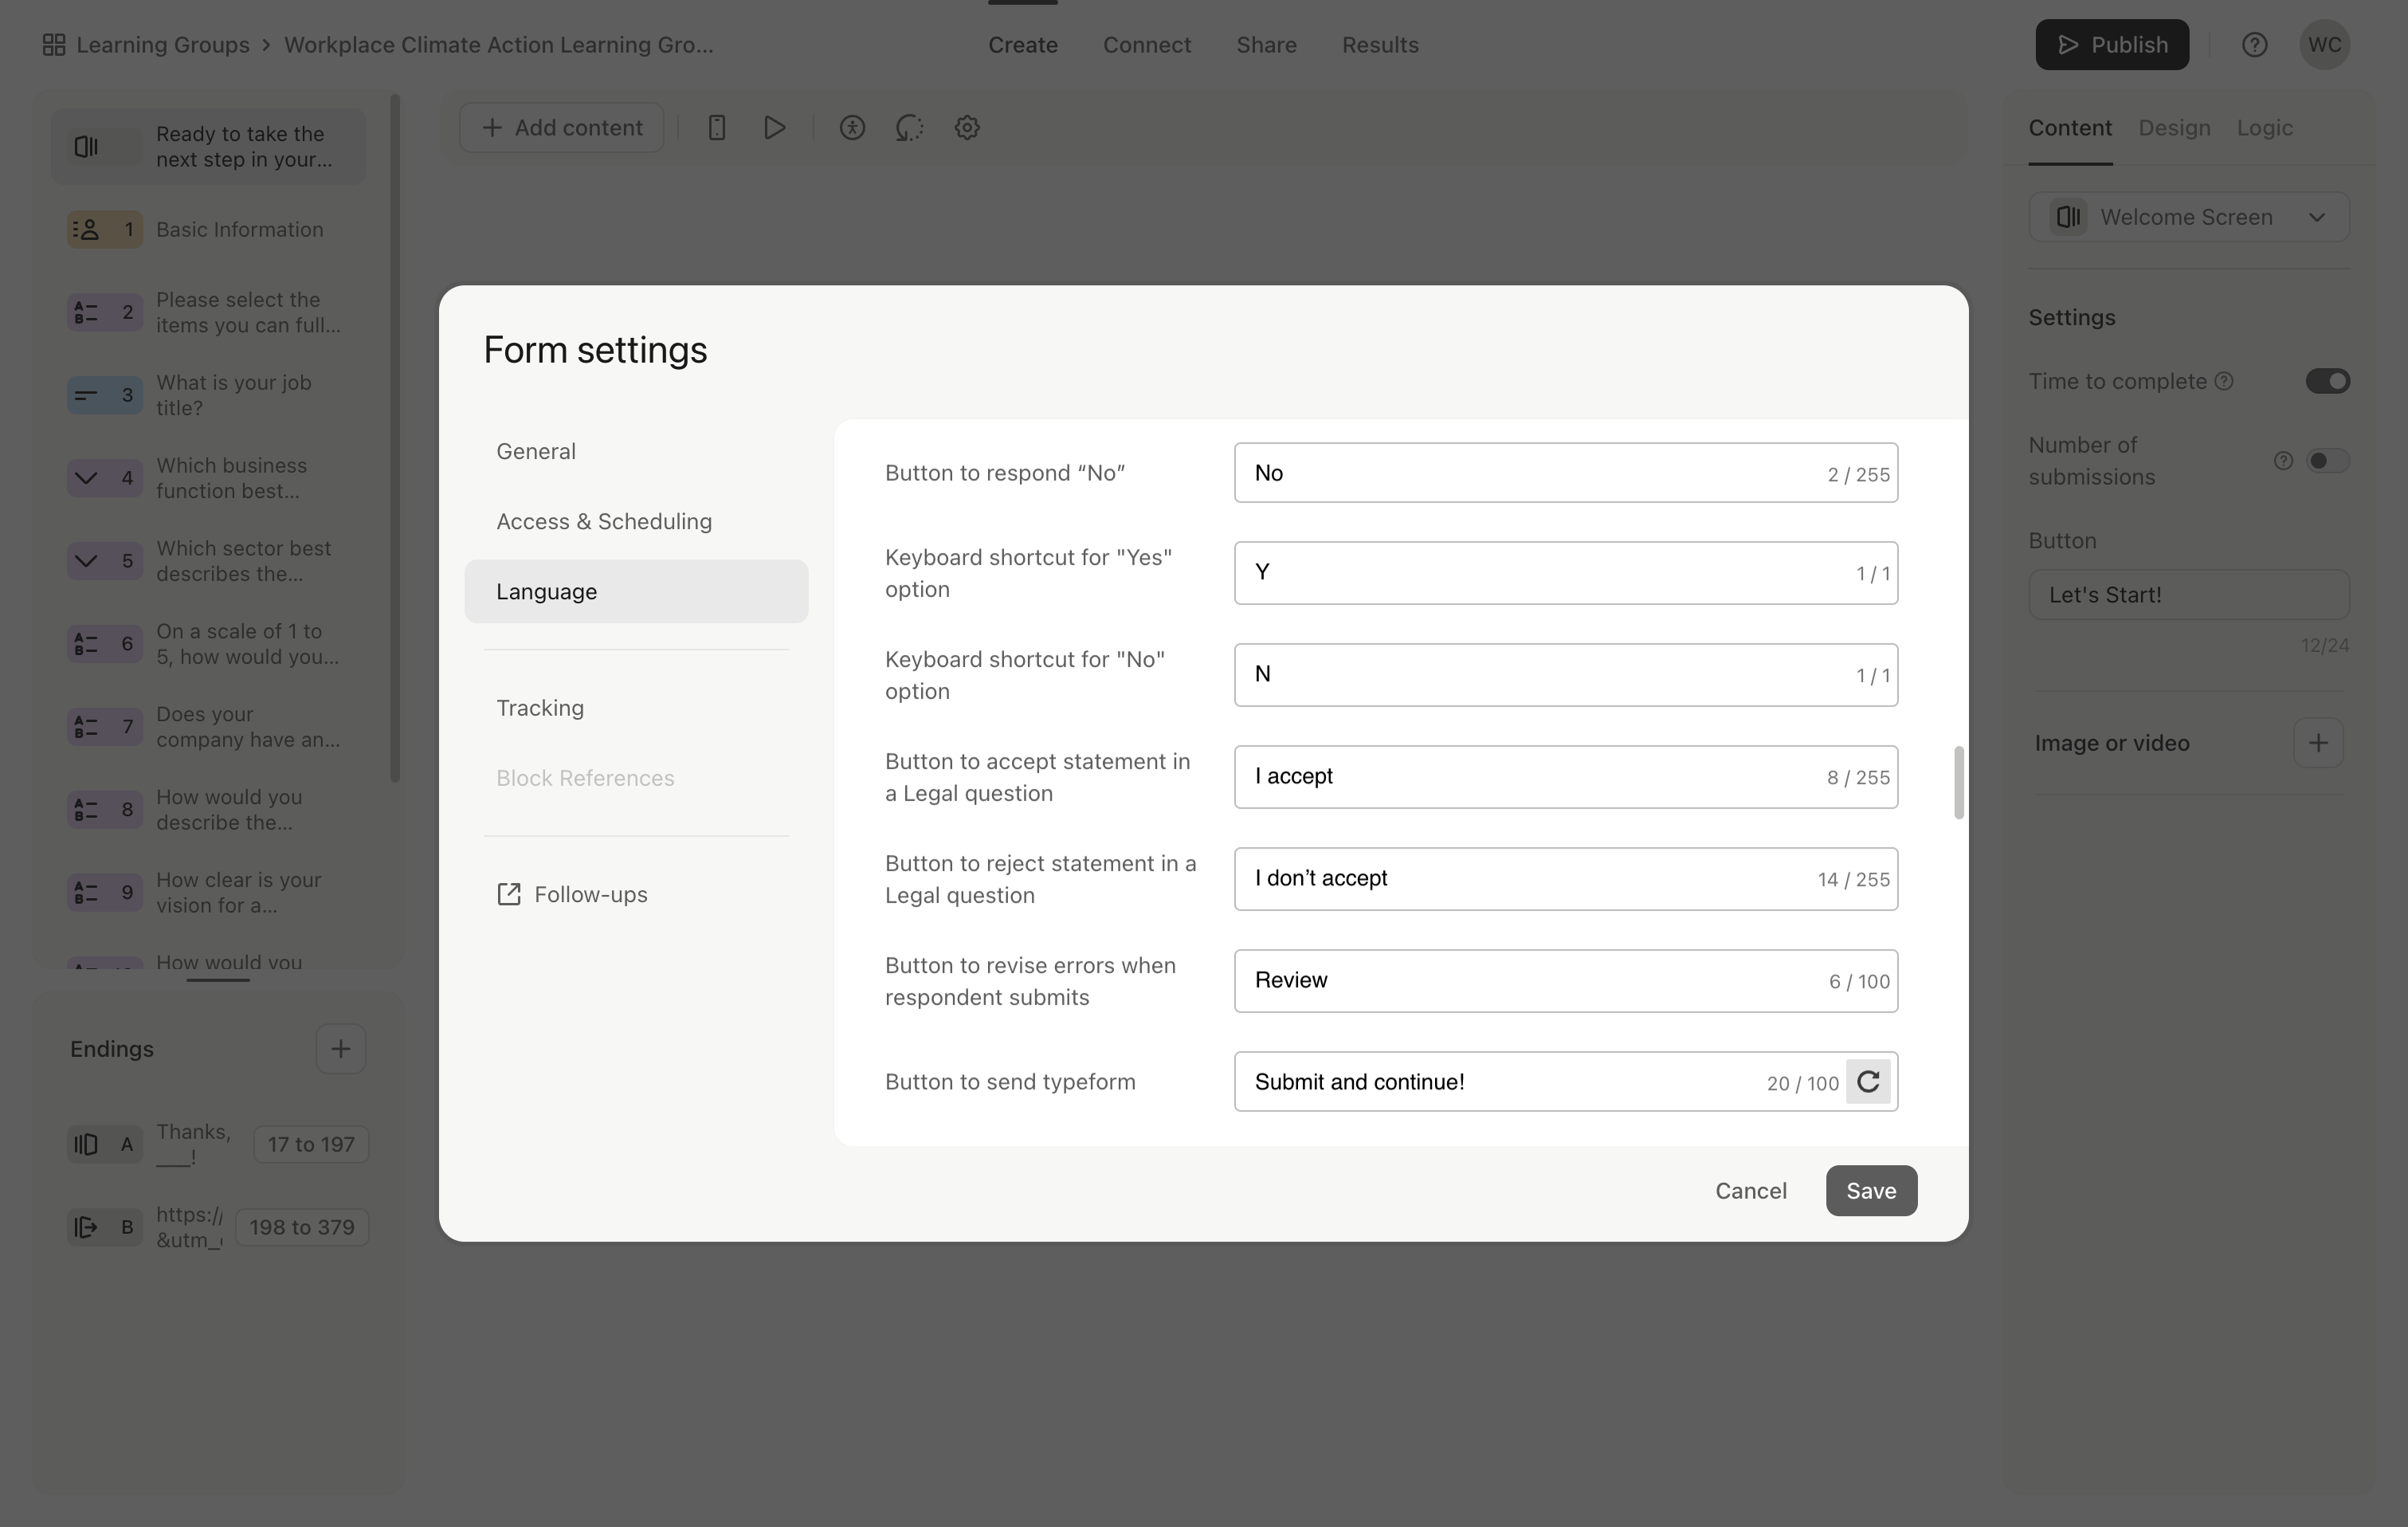Open Access & Scheduling section
2408x1527 pixels.
[x=636, y=522]
